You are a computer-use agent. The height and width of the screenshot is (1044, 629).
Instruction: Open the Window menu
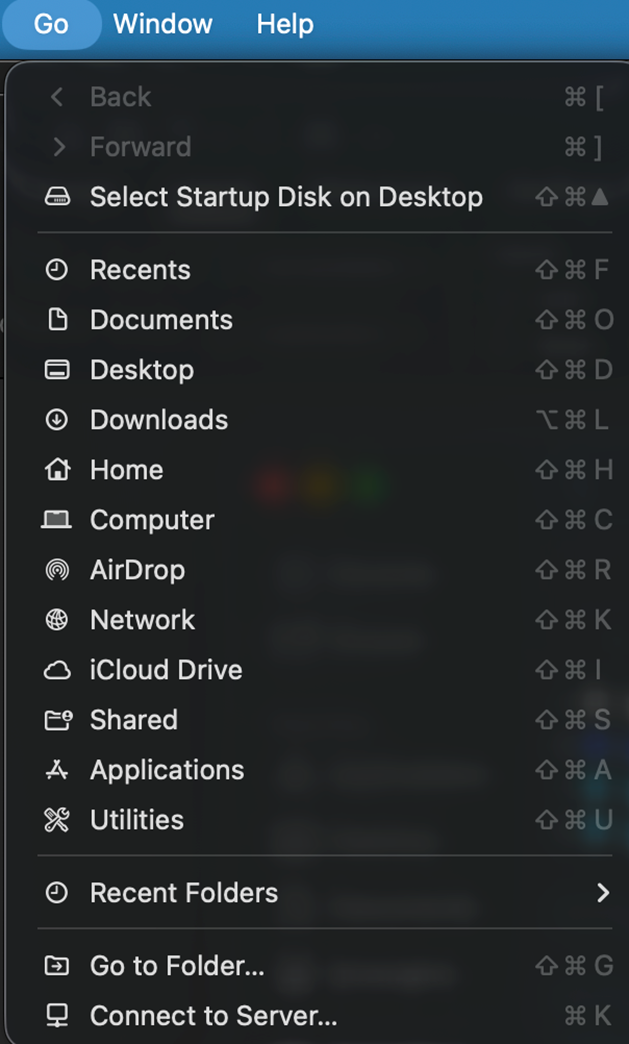point(163,24)
